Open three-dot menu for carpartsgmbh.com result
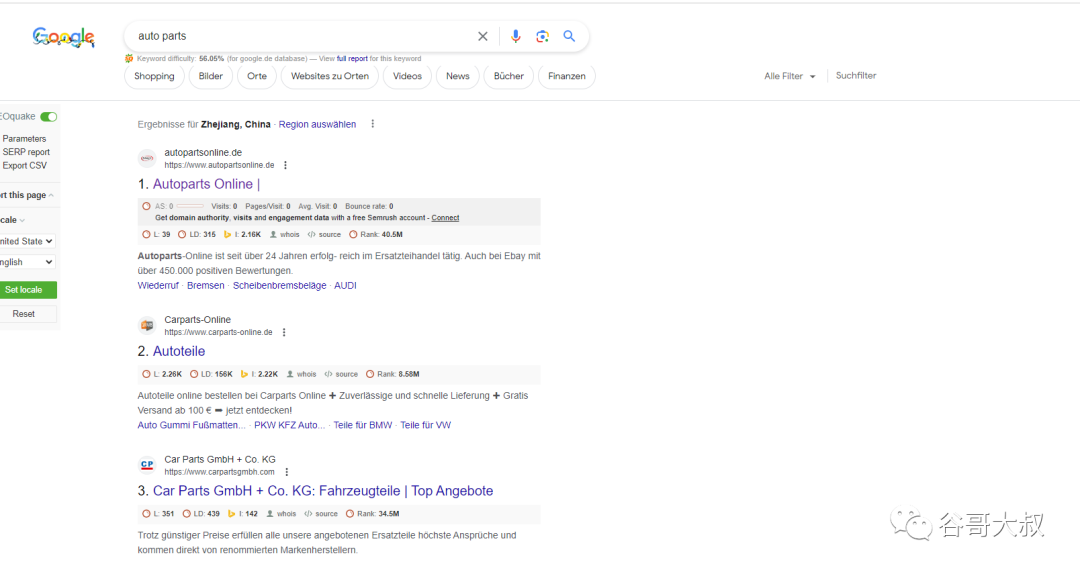Image resolution: width=1080 pixels, height=572 pixels. [x=287, y=472]
